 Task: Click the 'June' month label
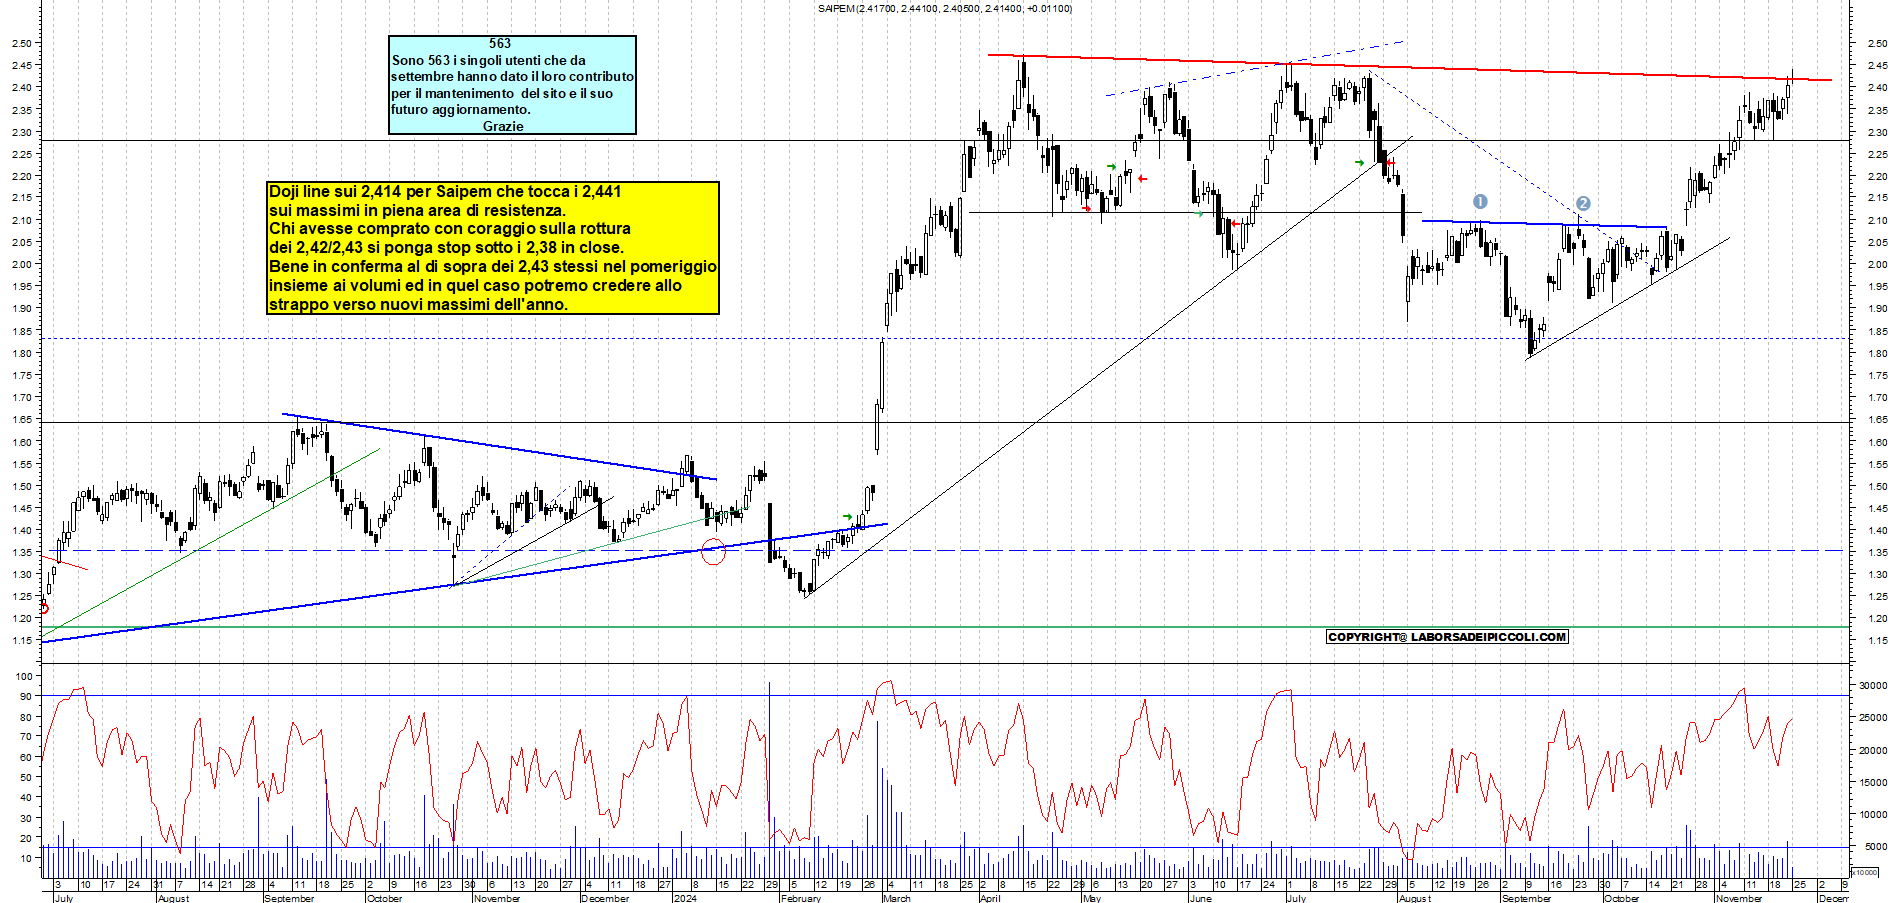(1201, 898)
